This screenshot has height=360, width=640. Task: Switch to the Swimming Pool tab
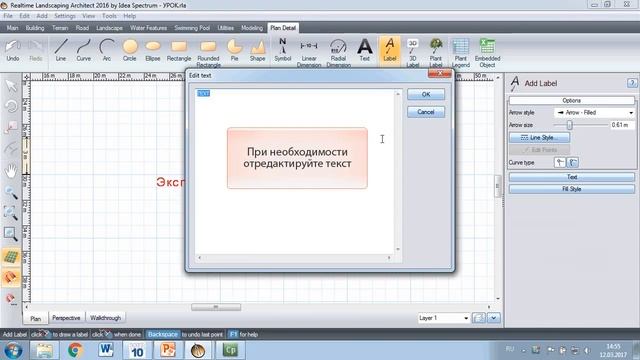(x=192, y=28)
